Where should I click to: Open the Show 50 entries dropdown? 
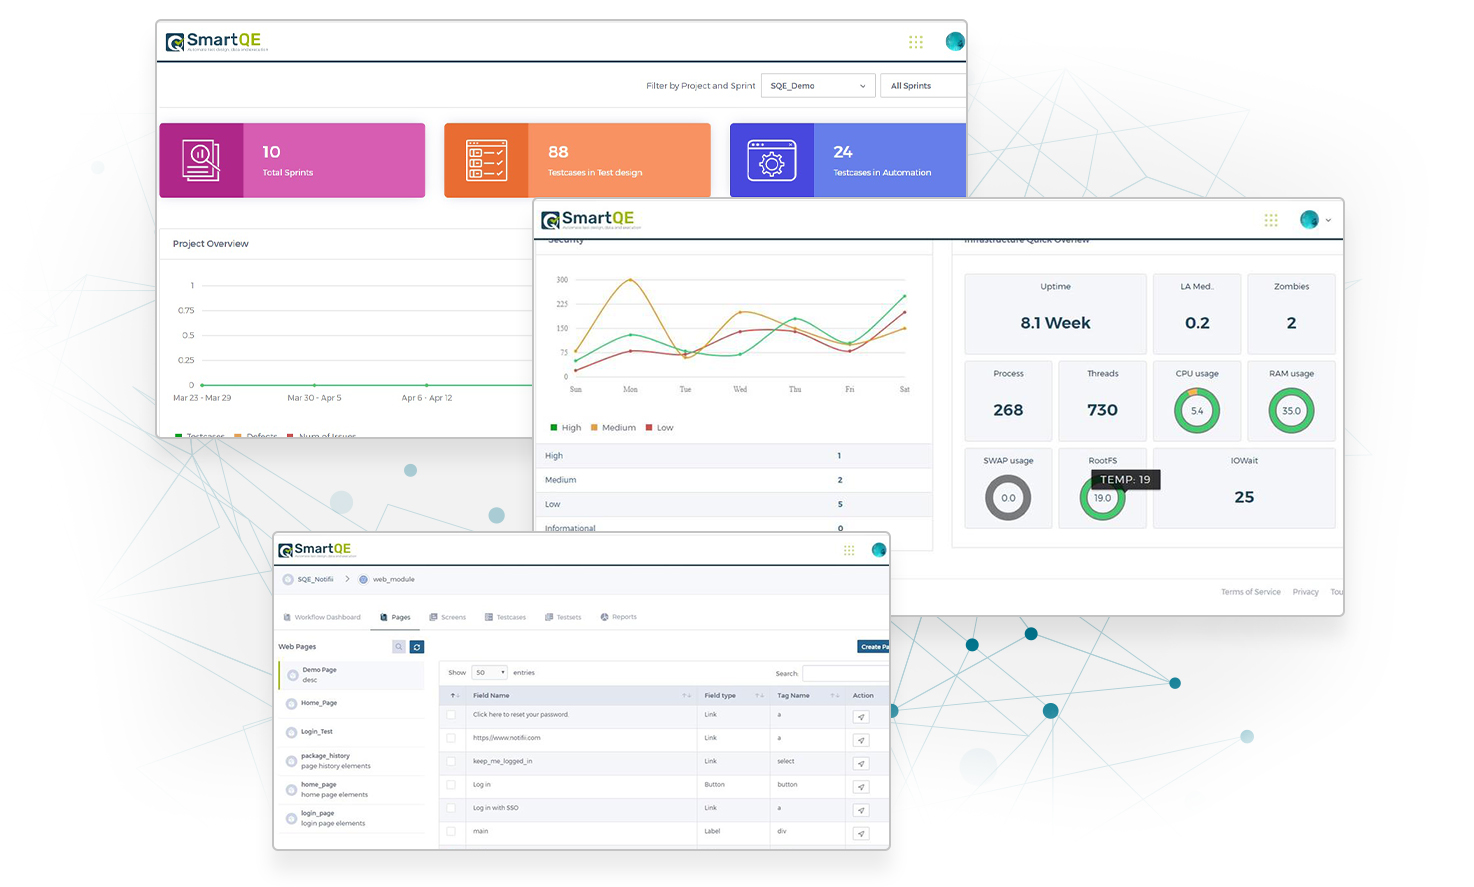click(490, 673)
